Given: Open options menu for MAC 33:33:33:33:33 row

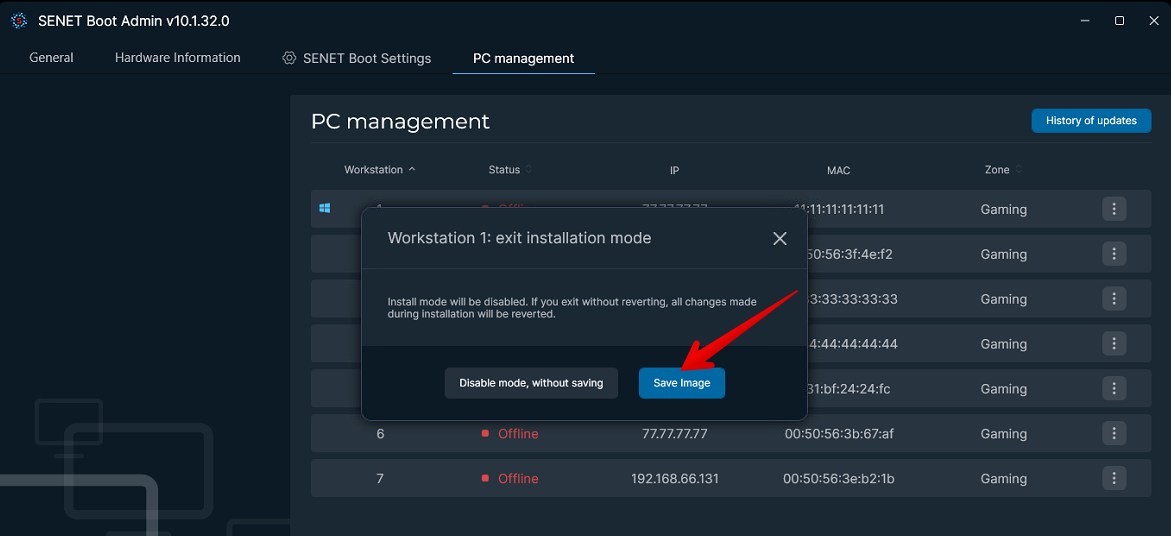Looking at the screenshot, I should pos(1114,299).
